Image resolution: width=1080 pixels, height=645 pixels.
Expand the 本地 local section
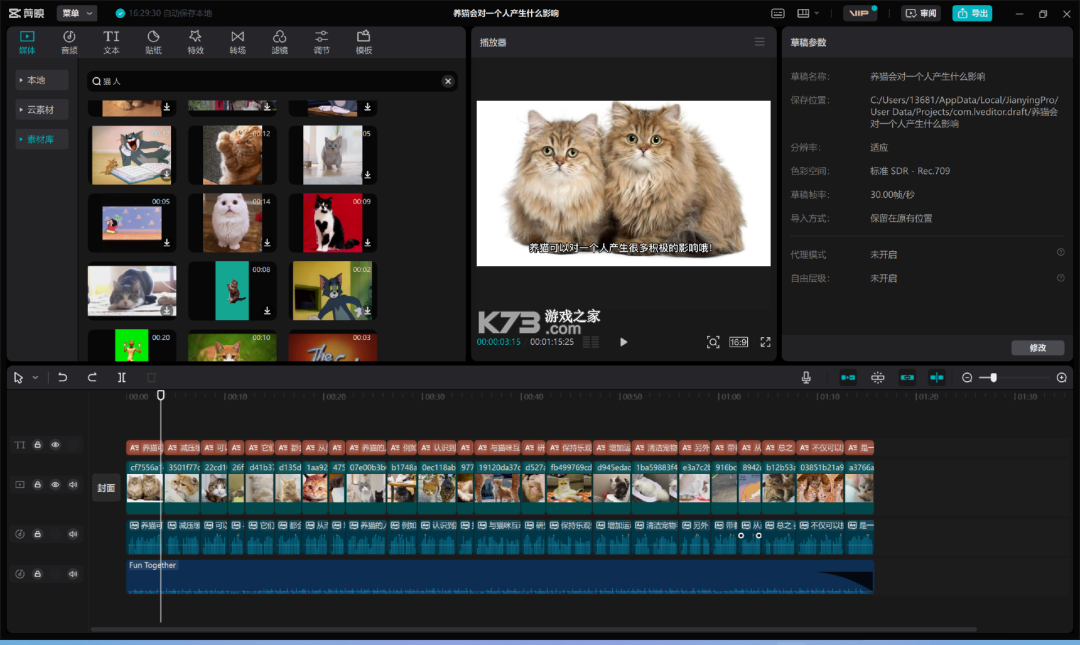click(x=41, y=80)
